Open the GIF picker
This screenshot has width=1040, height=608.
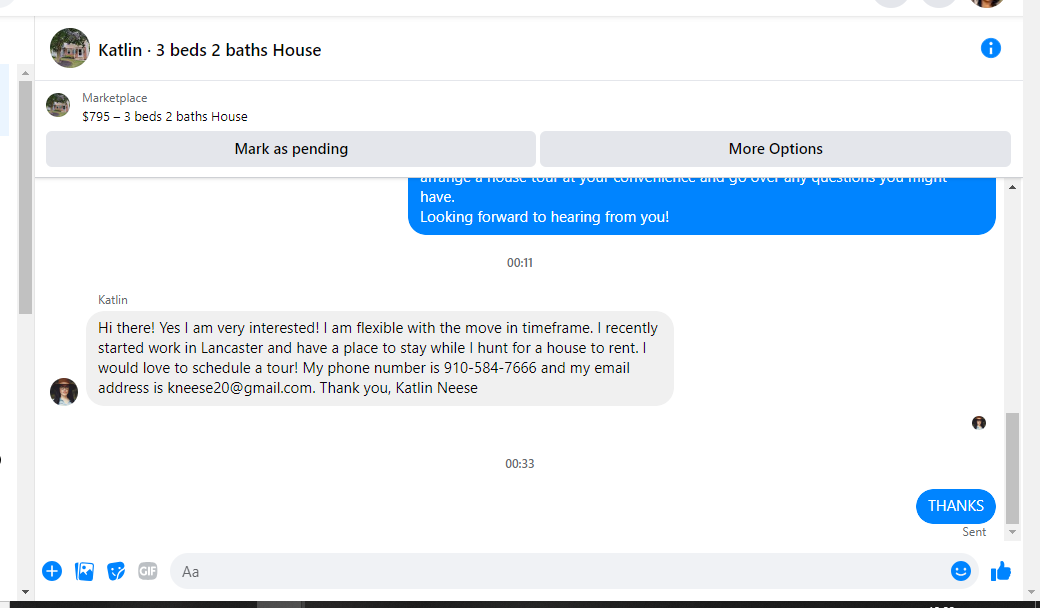click(x=148, y=571)
